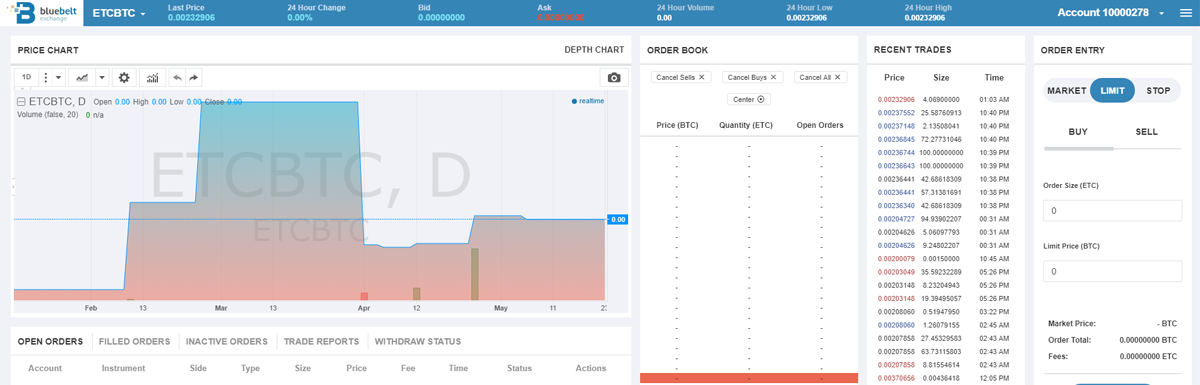Select the 1D chart interval button
Image resolution: width=1200 pixels, height=385 pixels.
click(27, 77)
